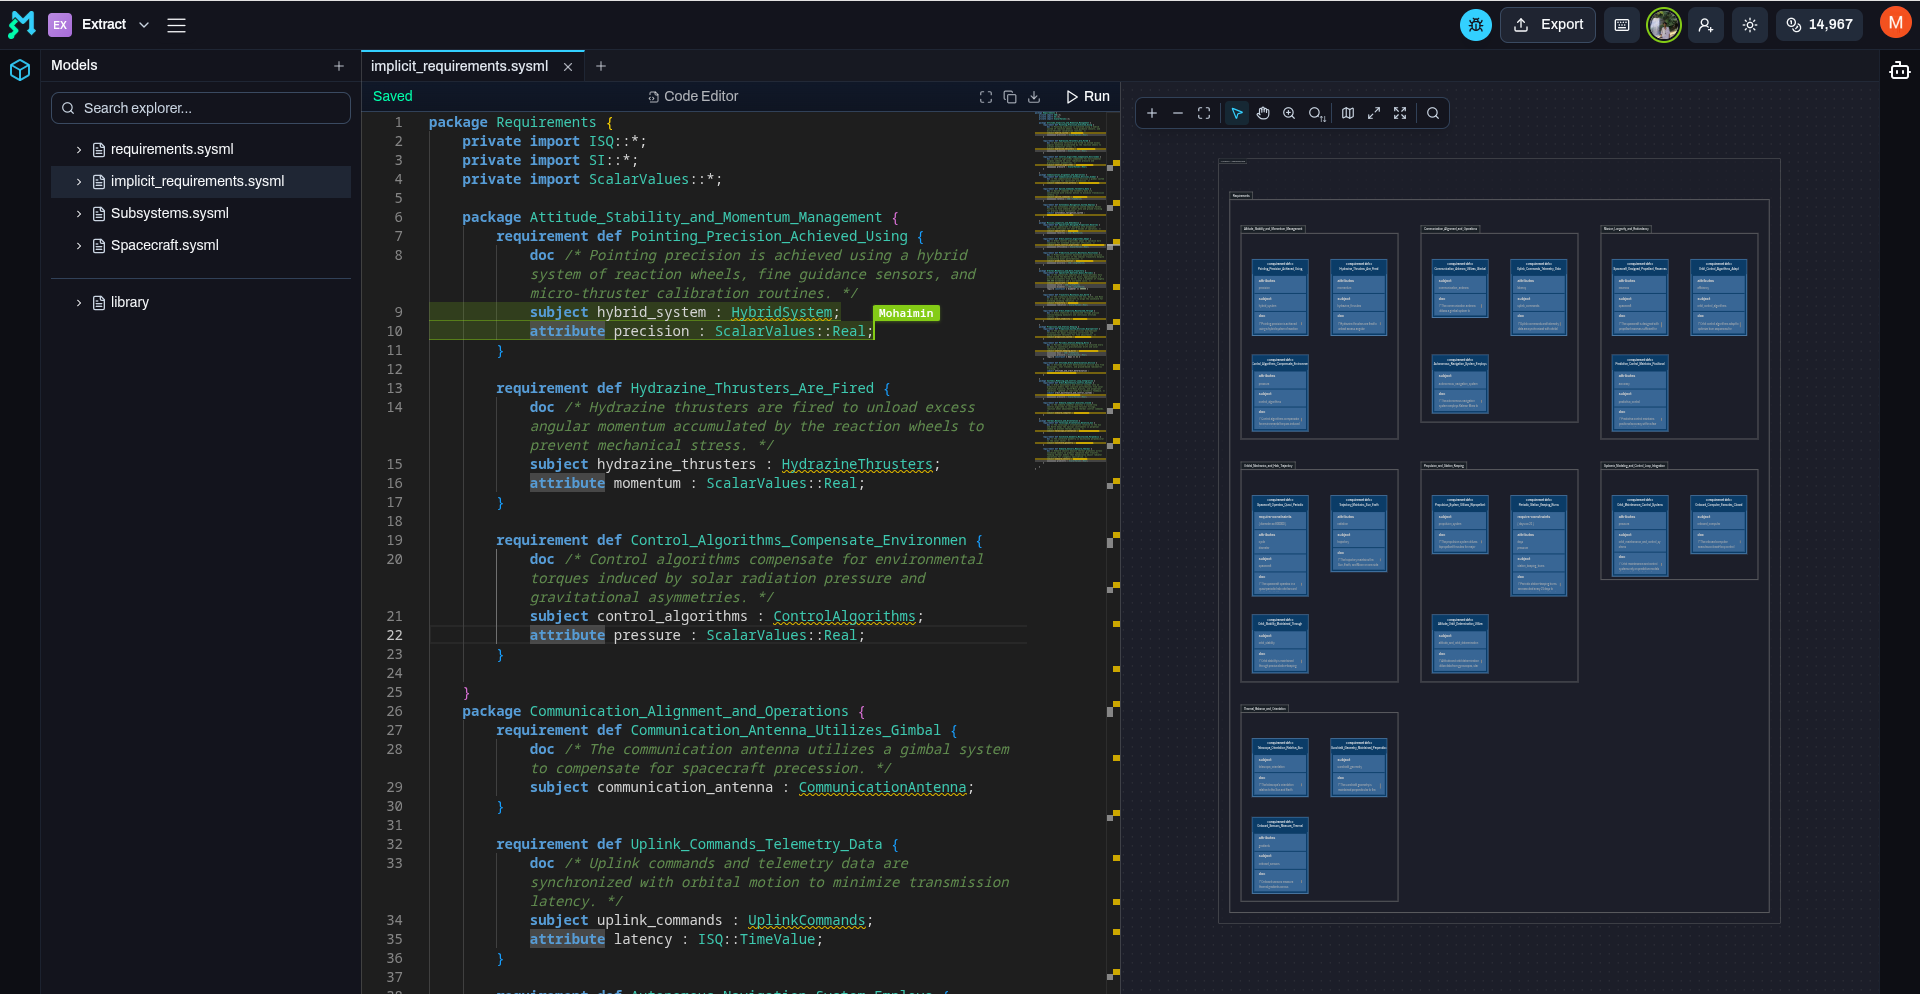The image size is (1920, 994).
Task: Select the hand pan tool
Action: [x=1263, y=113]
